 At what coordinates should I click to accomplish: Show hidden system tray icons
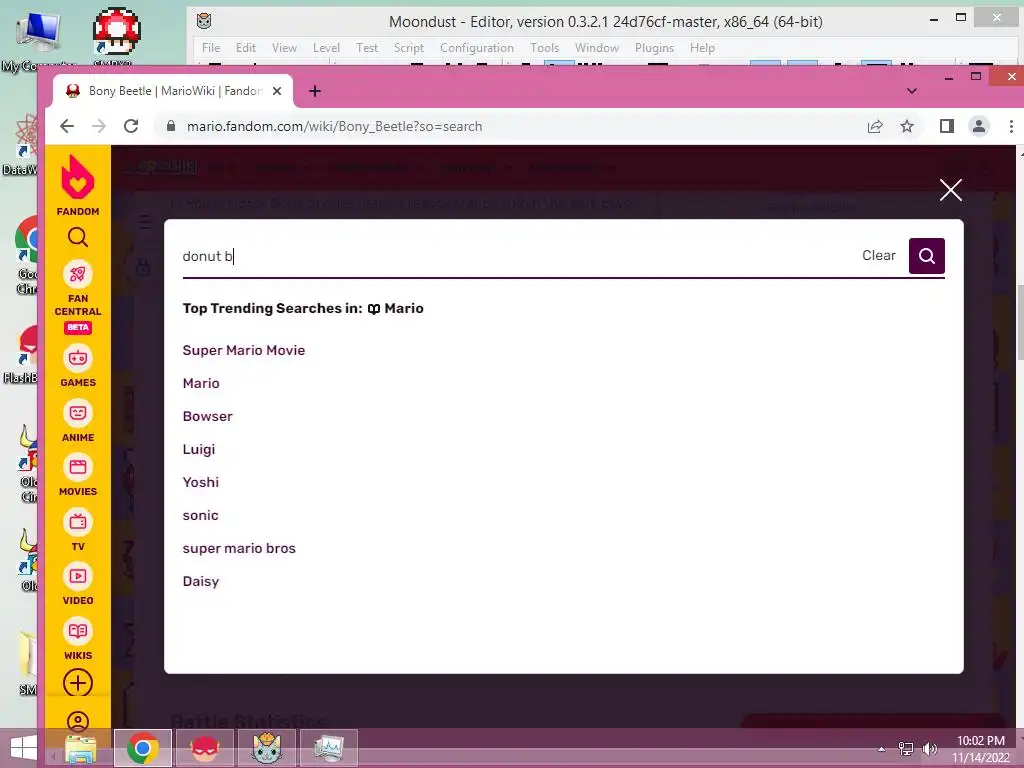tap(881, 749)
